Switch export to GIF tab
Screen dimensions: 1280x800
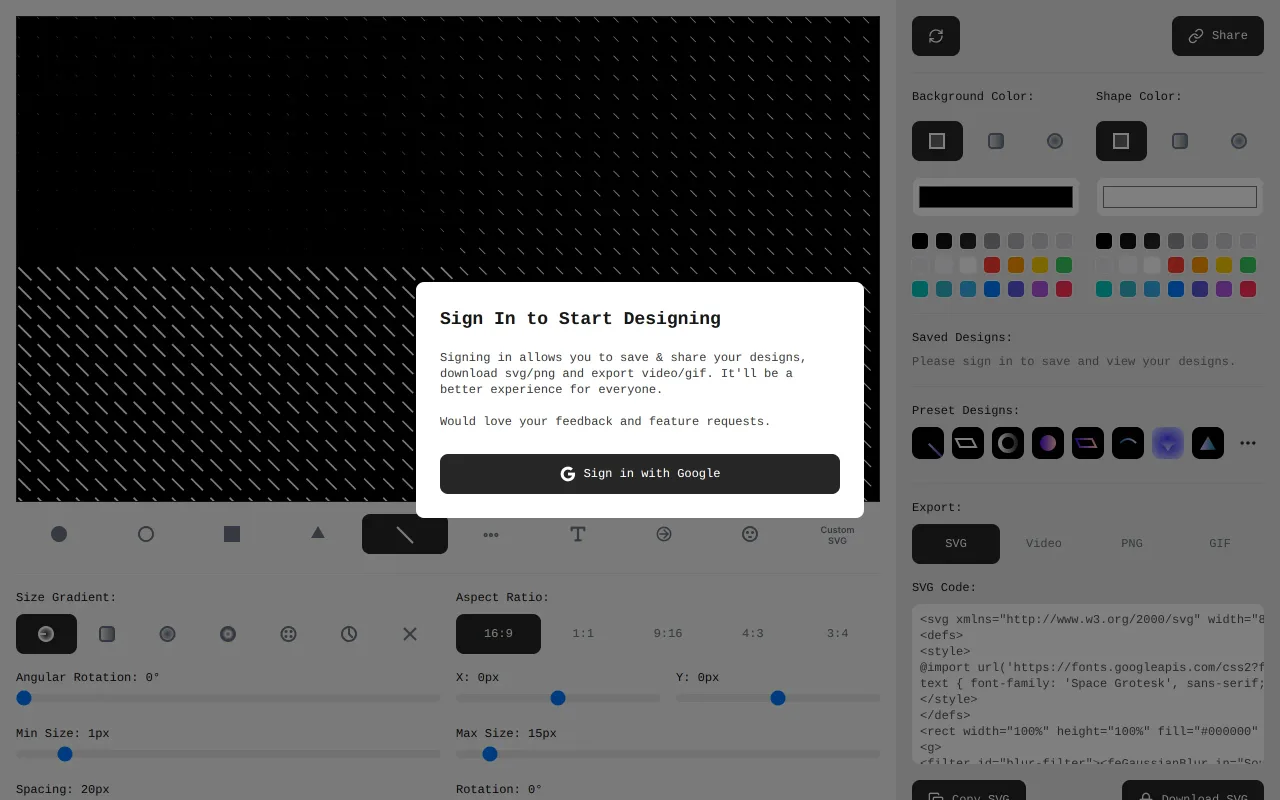tap(1220, 544)
